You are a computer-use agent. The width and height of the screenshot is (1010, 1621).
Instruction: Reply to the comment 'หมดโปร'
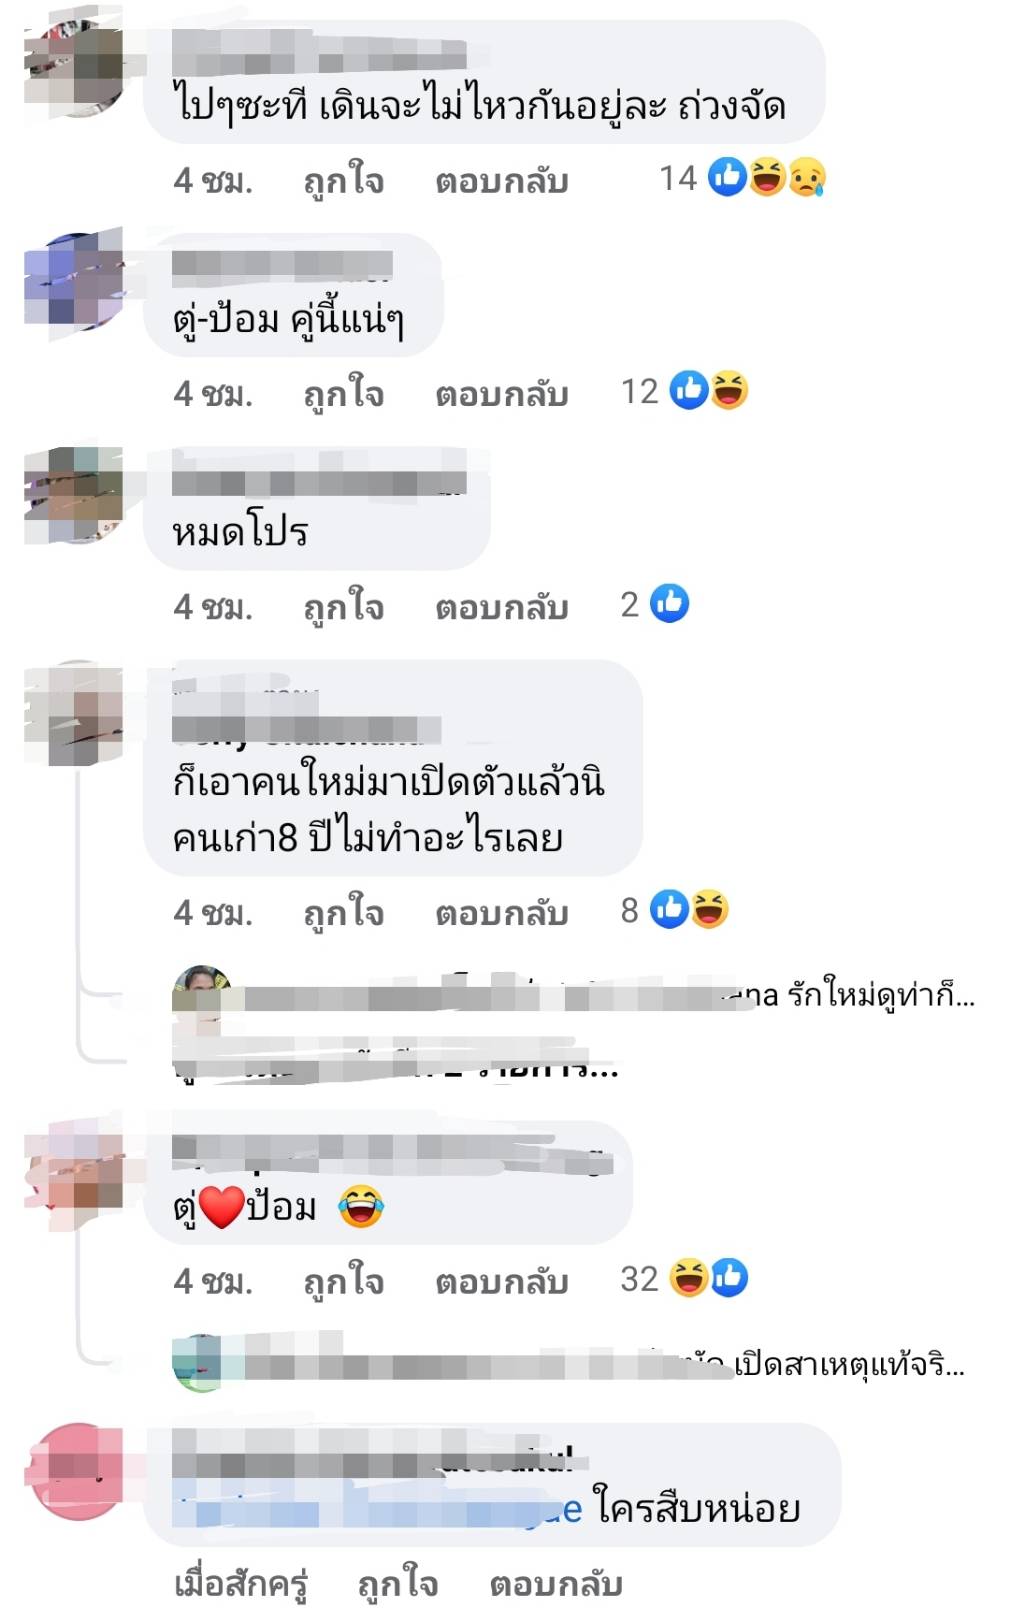[501, 607]
